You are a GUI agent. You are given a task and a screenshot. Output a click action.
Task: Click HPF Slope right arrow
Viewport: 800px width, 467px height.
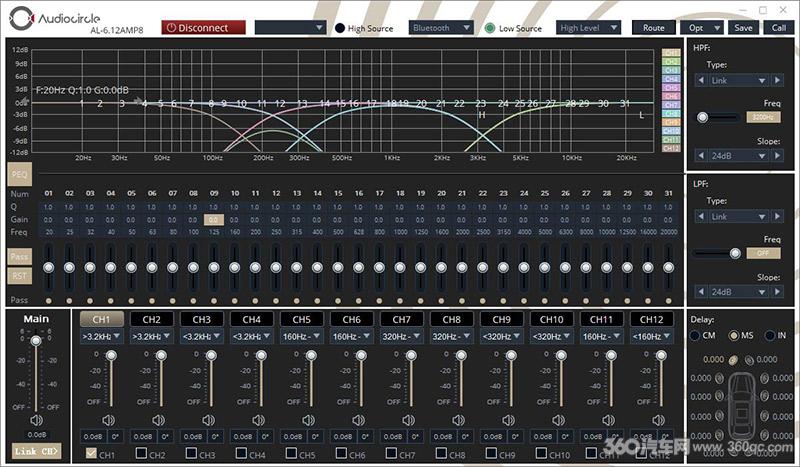[x=777, y=156]
